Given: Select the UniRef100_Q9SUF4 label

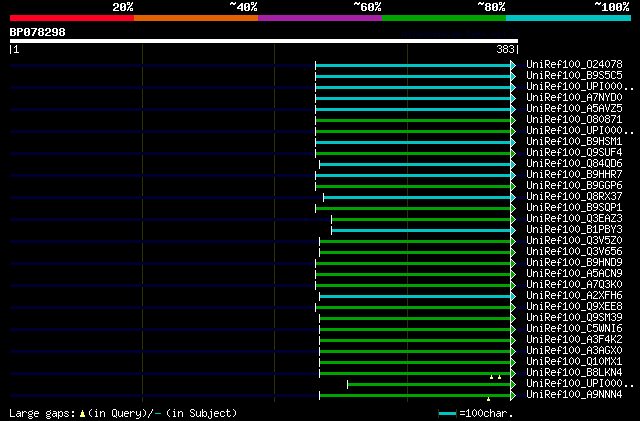Looking at the screenshot, I should tap(574, 153).
